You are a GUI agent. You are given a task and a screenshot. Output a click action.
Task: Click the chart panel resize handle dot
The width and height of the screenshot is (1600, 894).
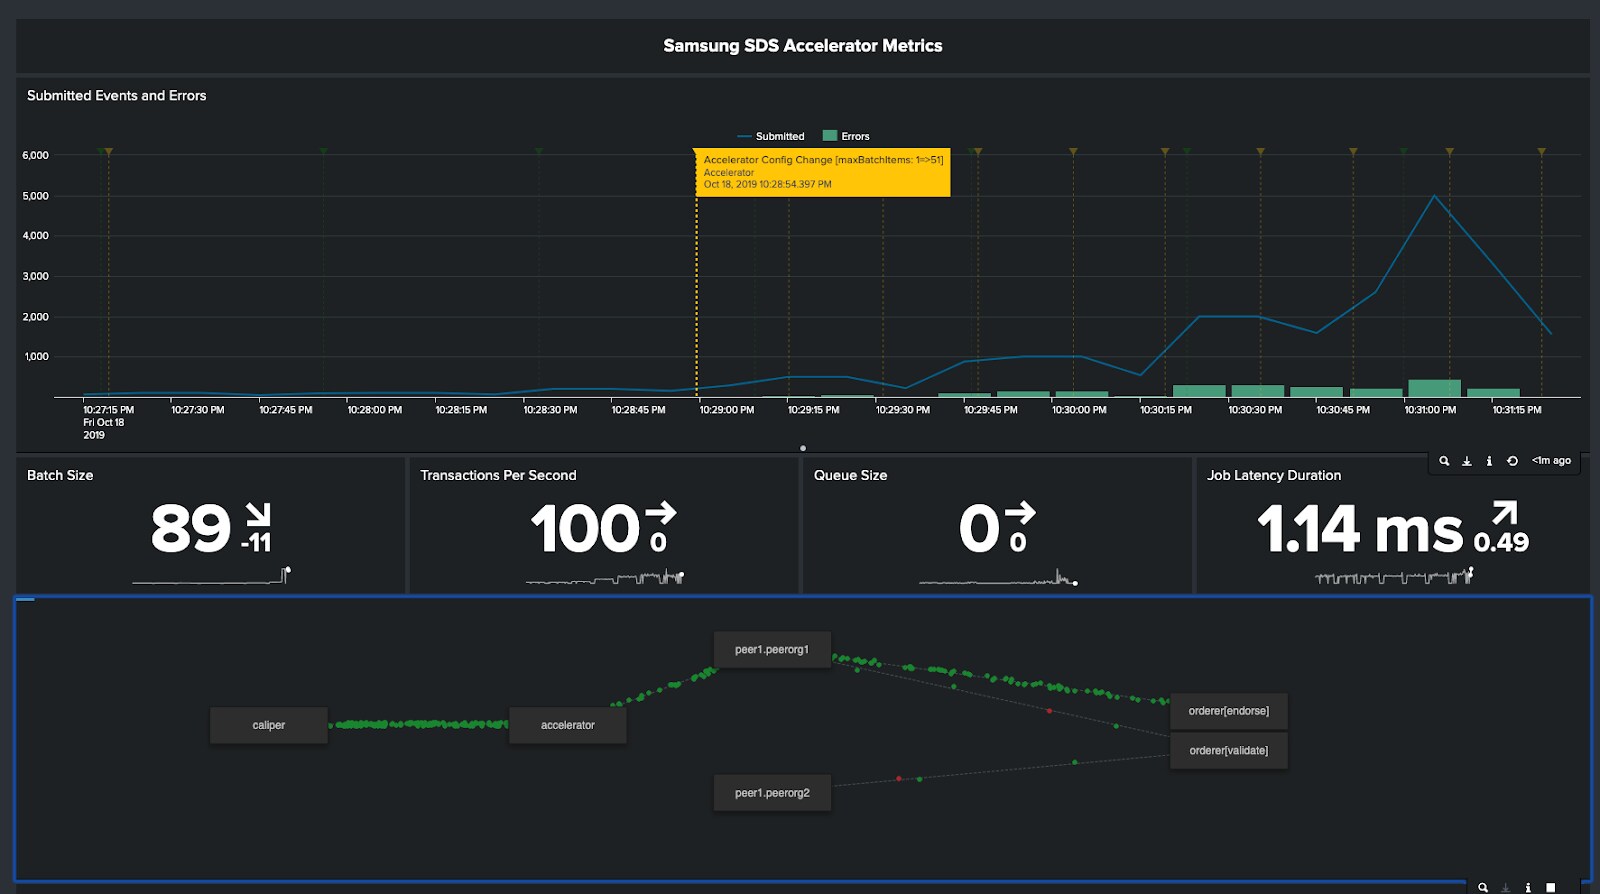pyautogui.click(x=803, y=448)
